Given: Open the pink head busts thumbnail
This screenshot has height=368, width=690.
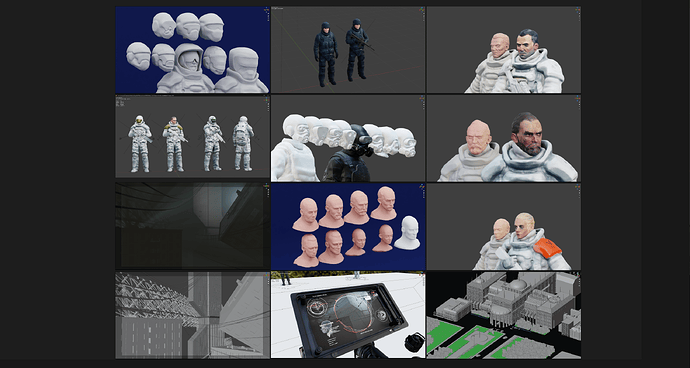Looking at the screenshot, I should pos(348,226).
